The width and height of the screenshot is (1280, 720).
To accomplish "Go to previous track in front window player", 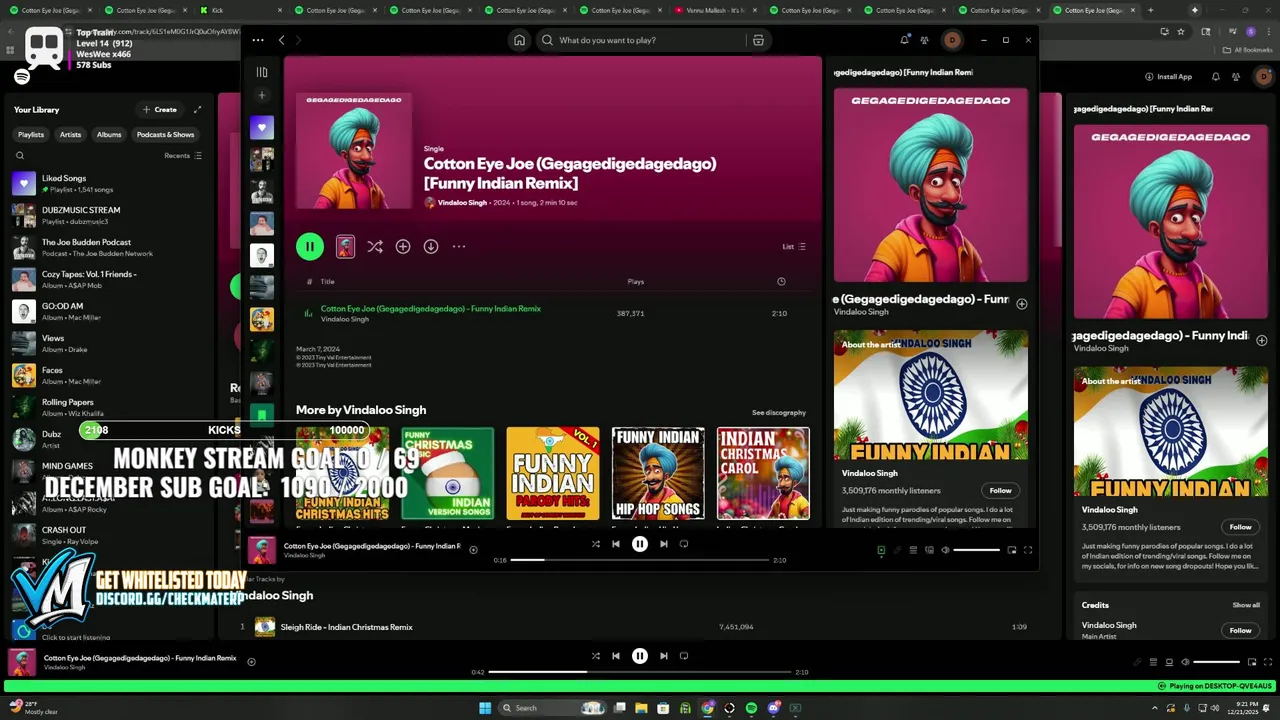I will pyautogui.click(x=616, y=544).
